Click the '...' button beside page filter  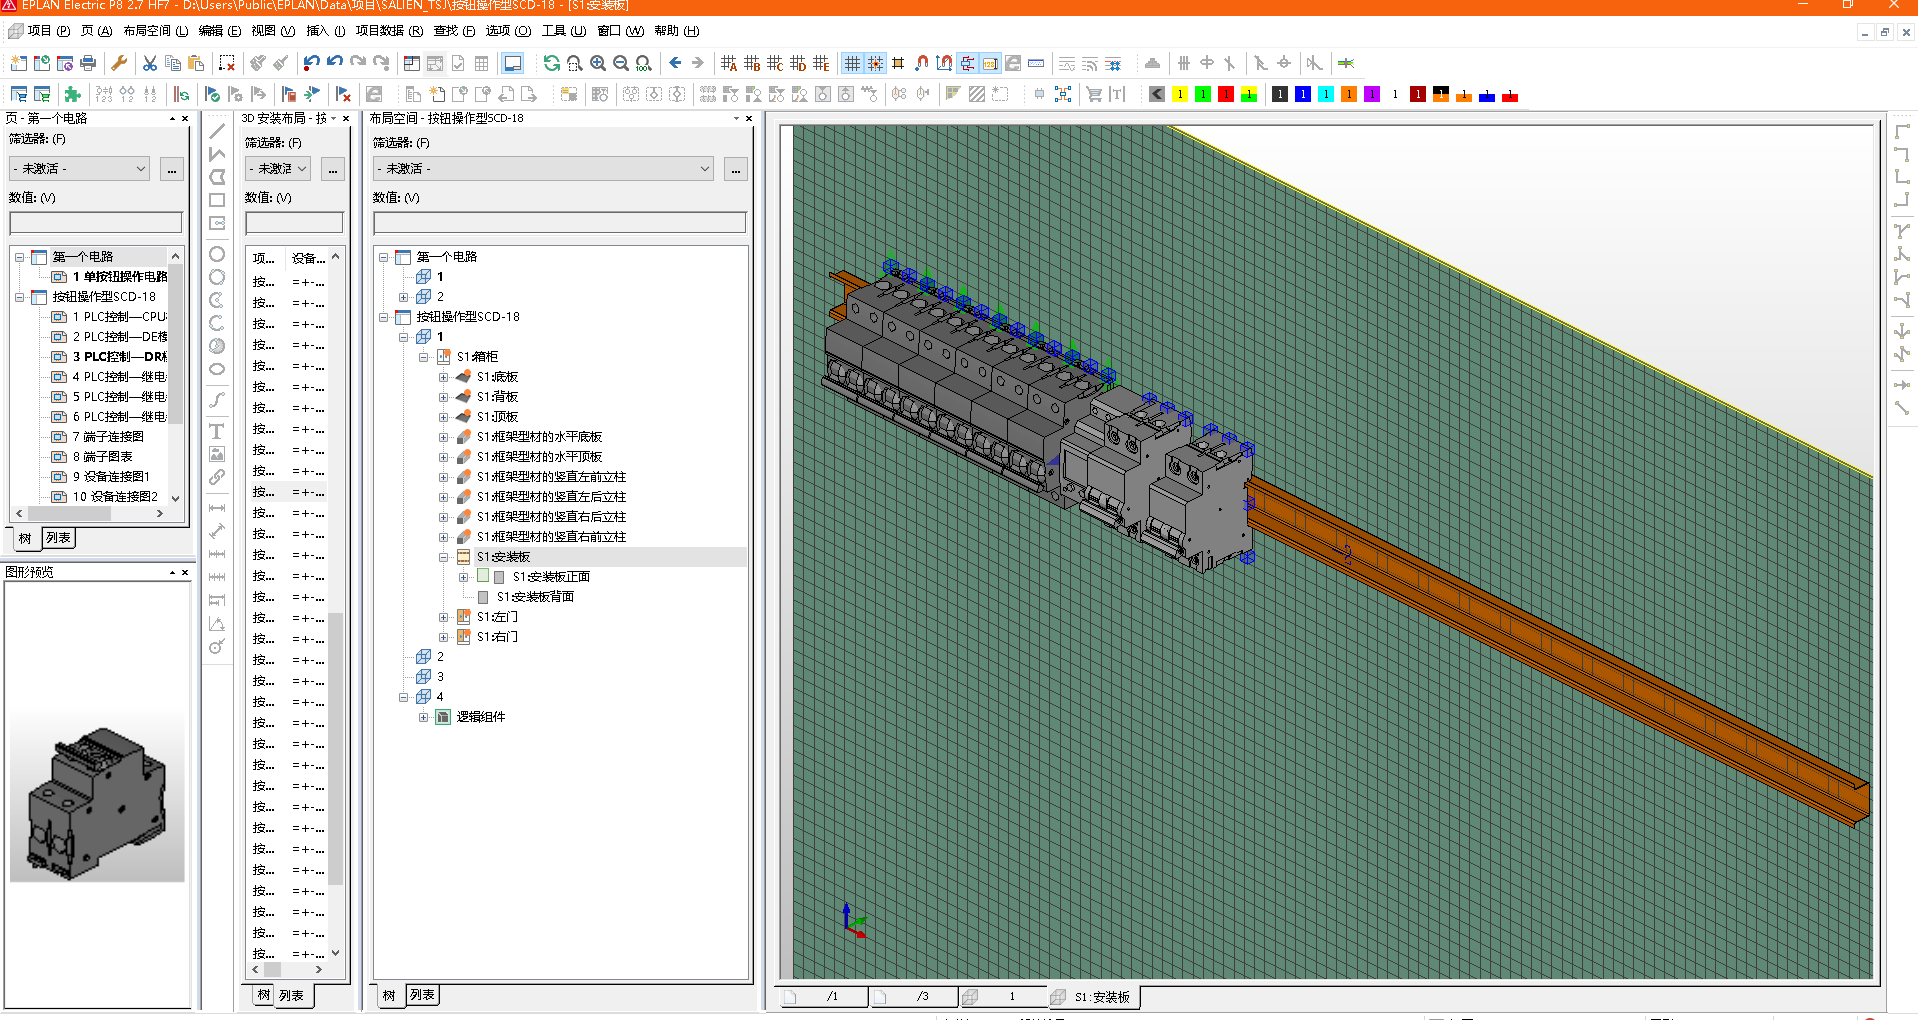point(172,169)
